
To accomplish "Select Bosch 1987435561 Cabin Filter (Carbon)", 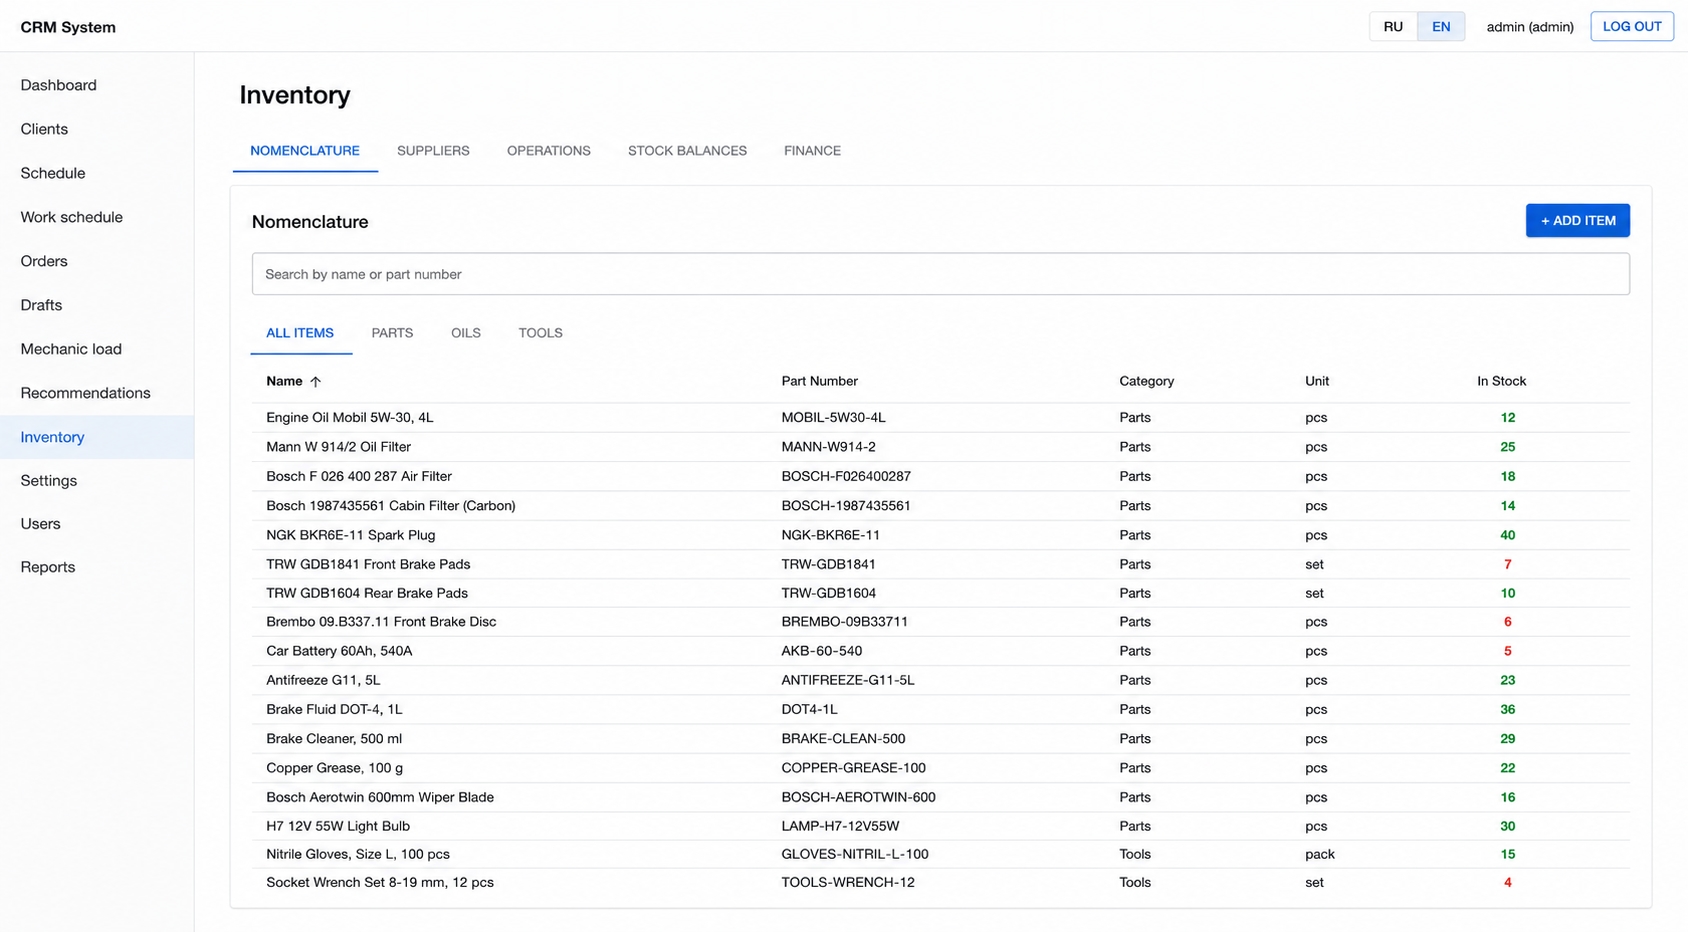I will coord(940,506).
